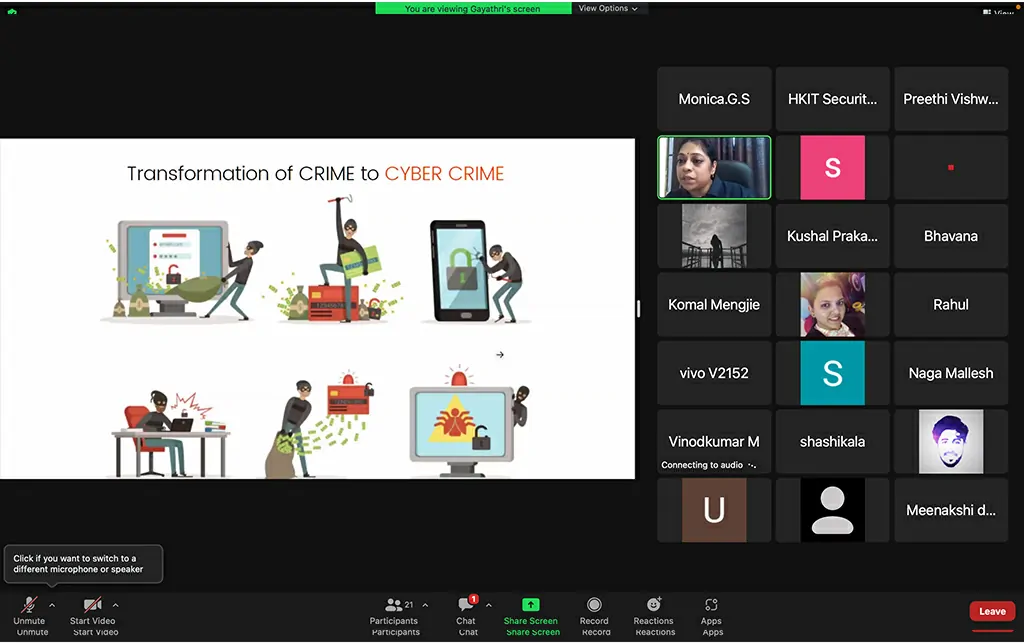Select the teal S avatar tile
The height and width of the screenshot is (643, 1024).
coord(832,373)
